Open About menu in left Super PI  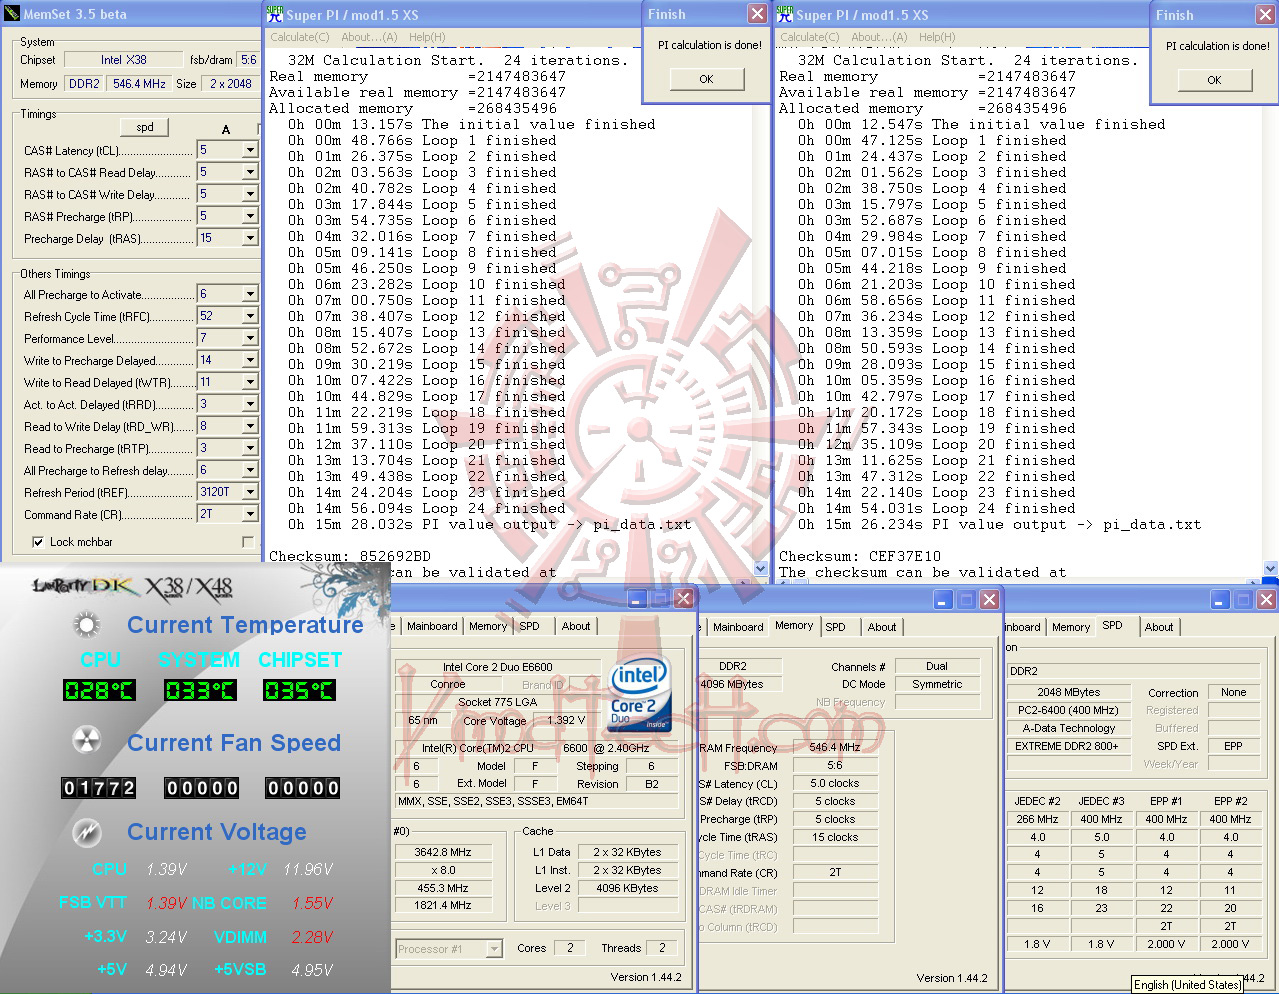click(x=369, y=37)
